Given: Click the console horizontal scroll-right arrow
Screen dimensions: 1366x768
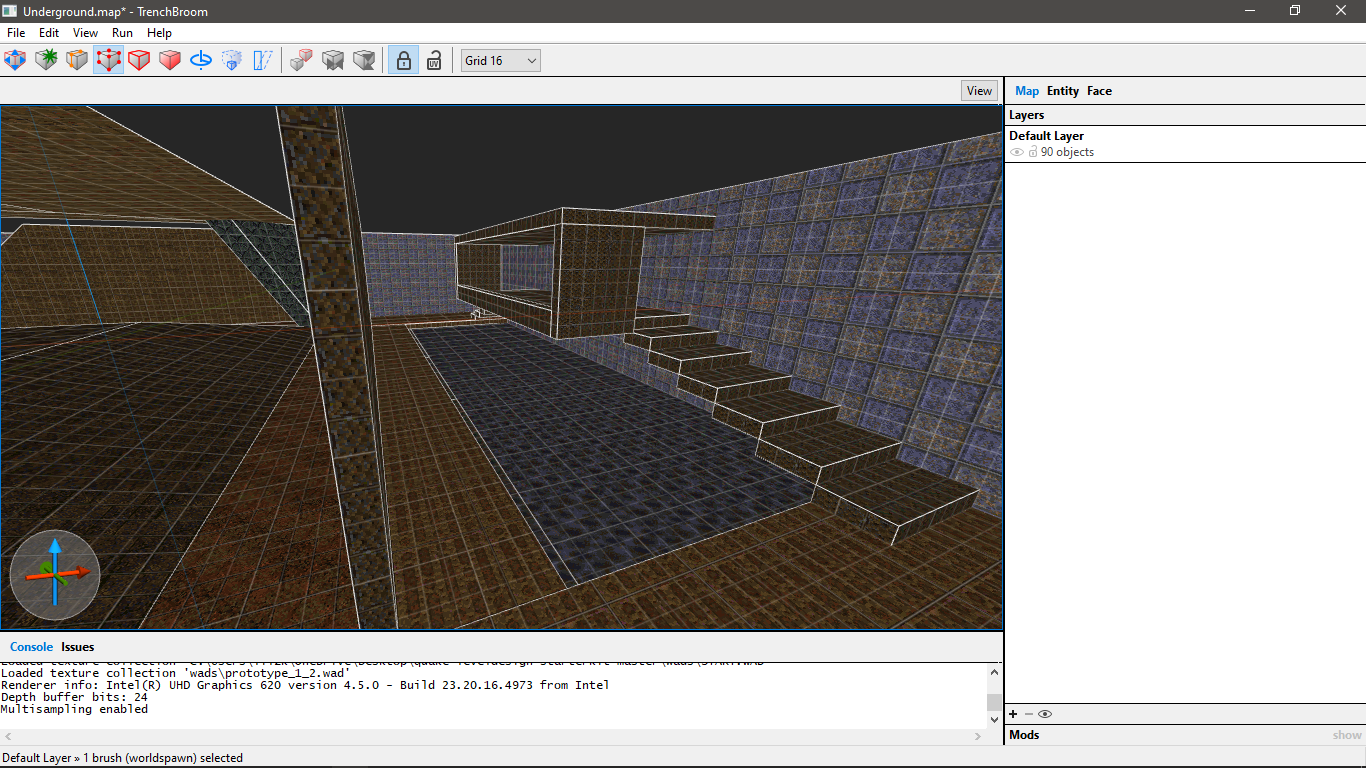Looking at the screenshot, I should coord(979,736).
